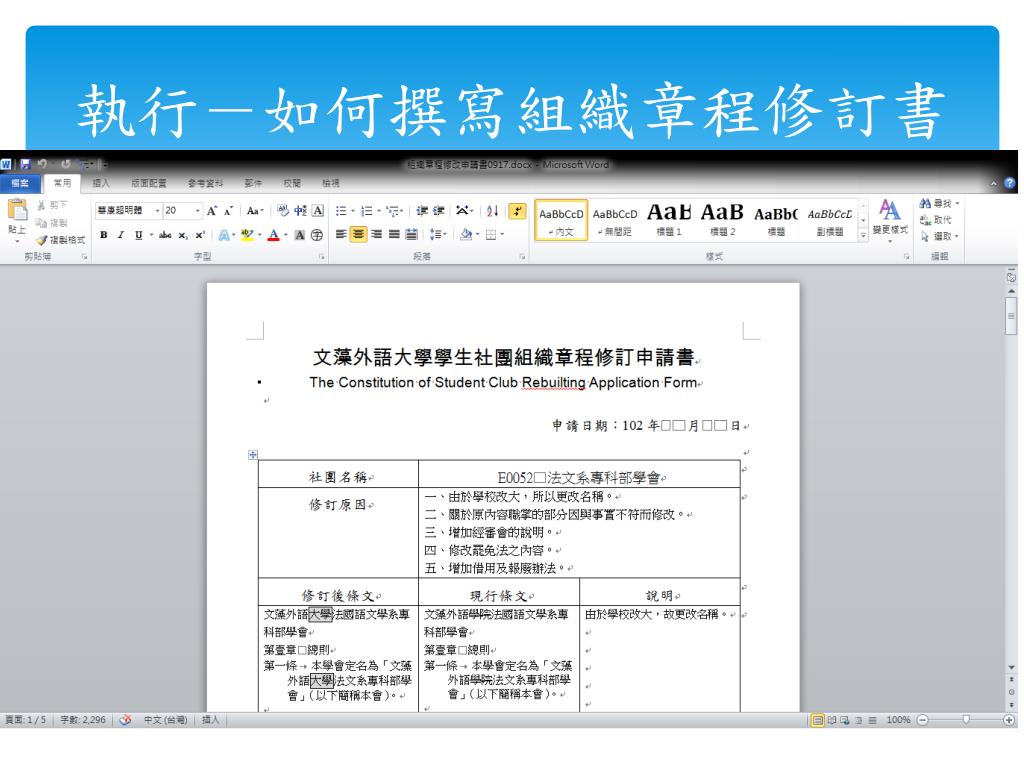Click the Align Left icon
This screenshot has width=1024, height=768.
click(x=341, y=234)
